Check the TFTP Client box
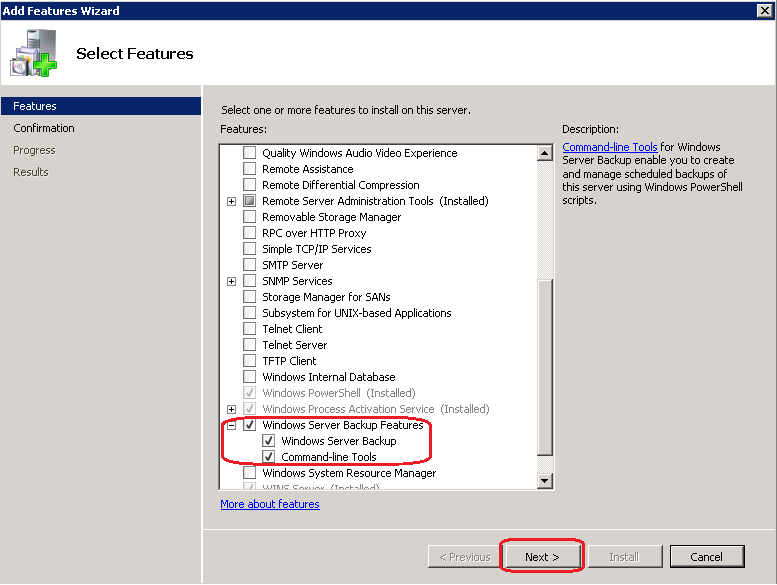The height and width of the screenshot is (585, 777). [249, 361]
